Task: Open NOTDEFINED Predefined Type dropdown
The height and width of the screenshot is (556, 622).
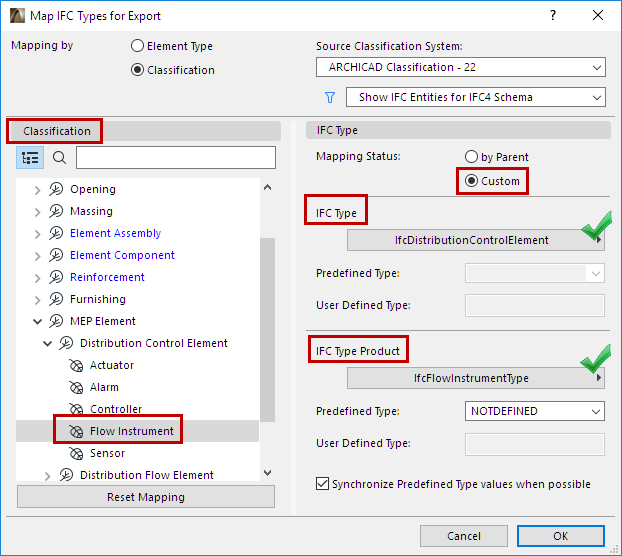Action: click(x=534, y=411)
